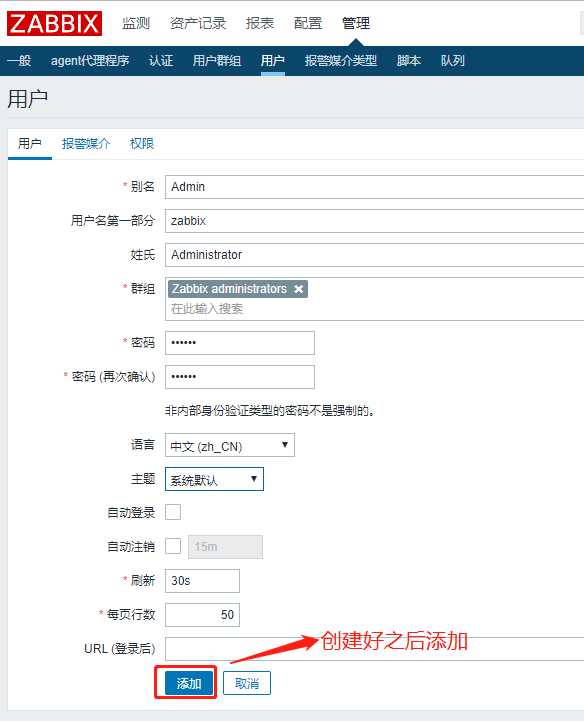Click the 用户名第一部分 field containing zabbix

[374, 221]
